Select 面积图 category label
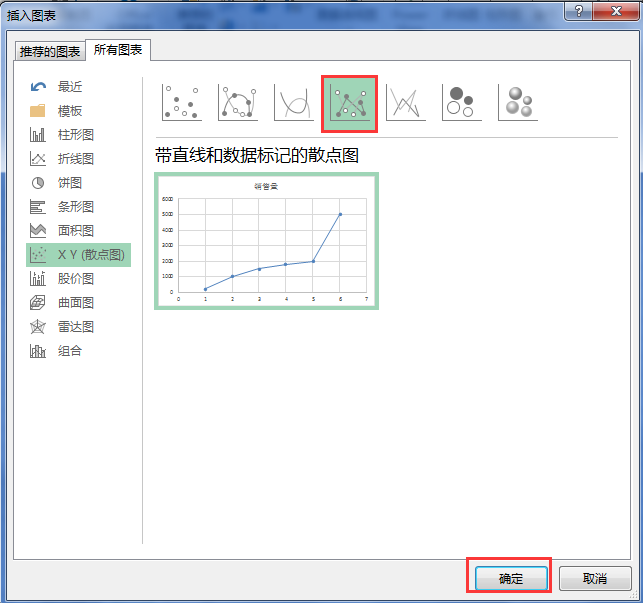Screen dimensions: 643x603 point(76,231)
